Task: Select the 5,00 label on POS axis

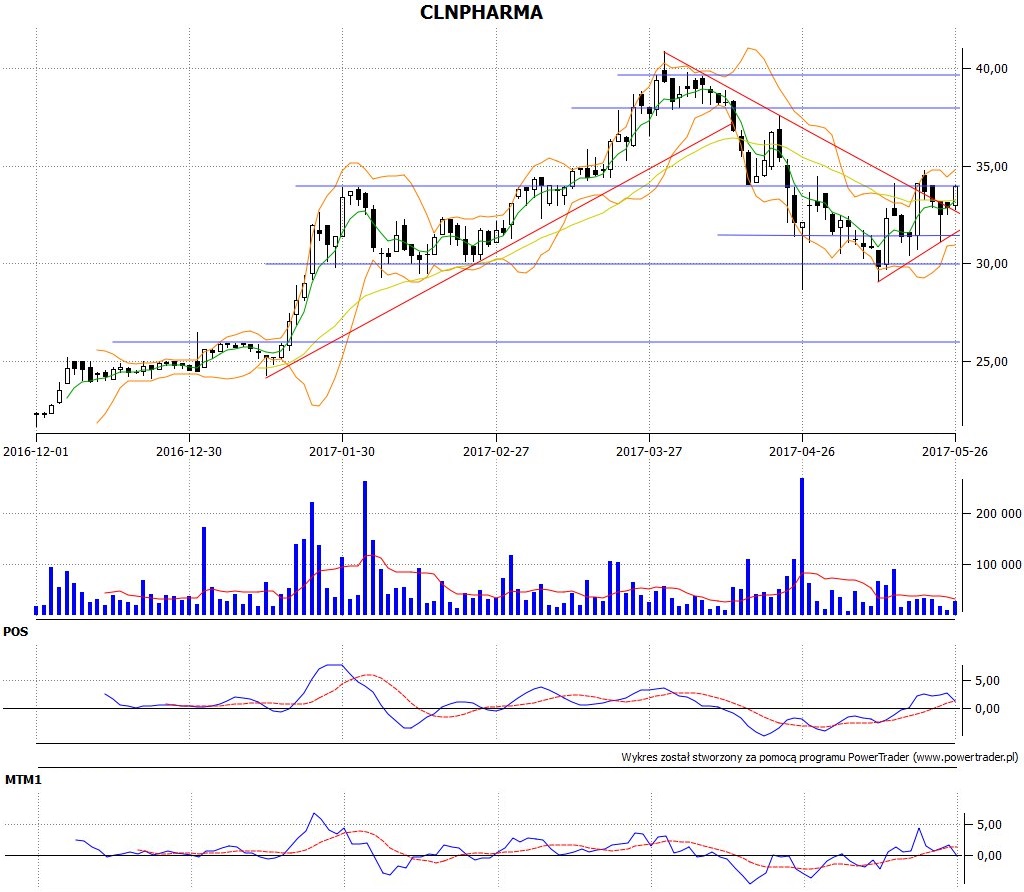Action: (x=987, y=680)
